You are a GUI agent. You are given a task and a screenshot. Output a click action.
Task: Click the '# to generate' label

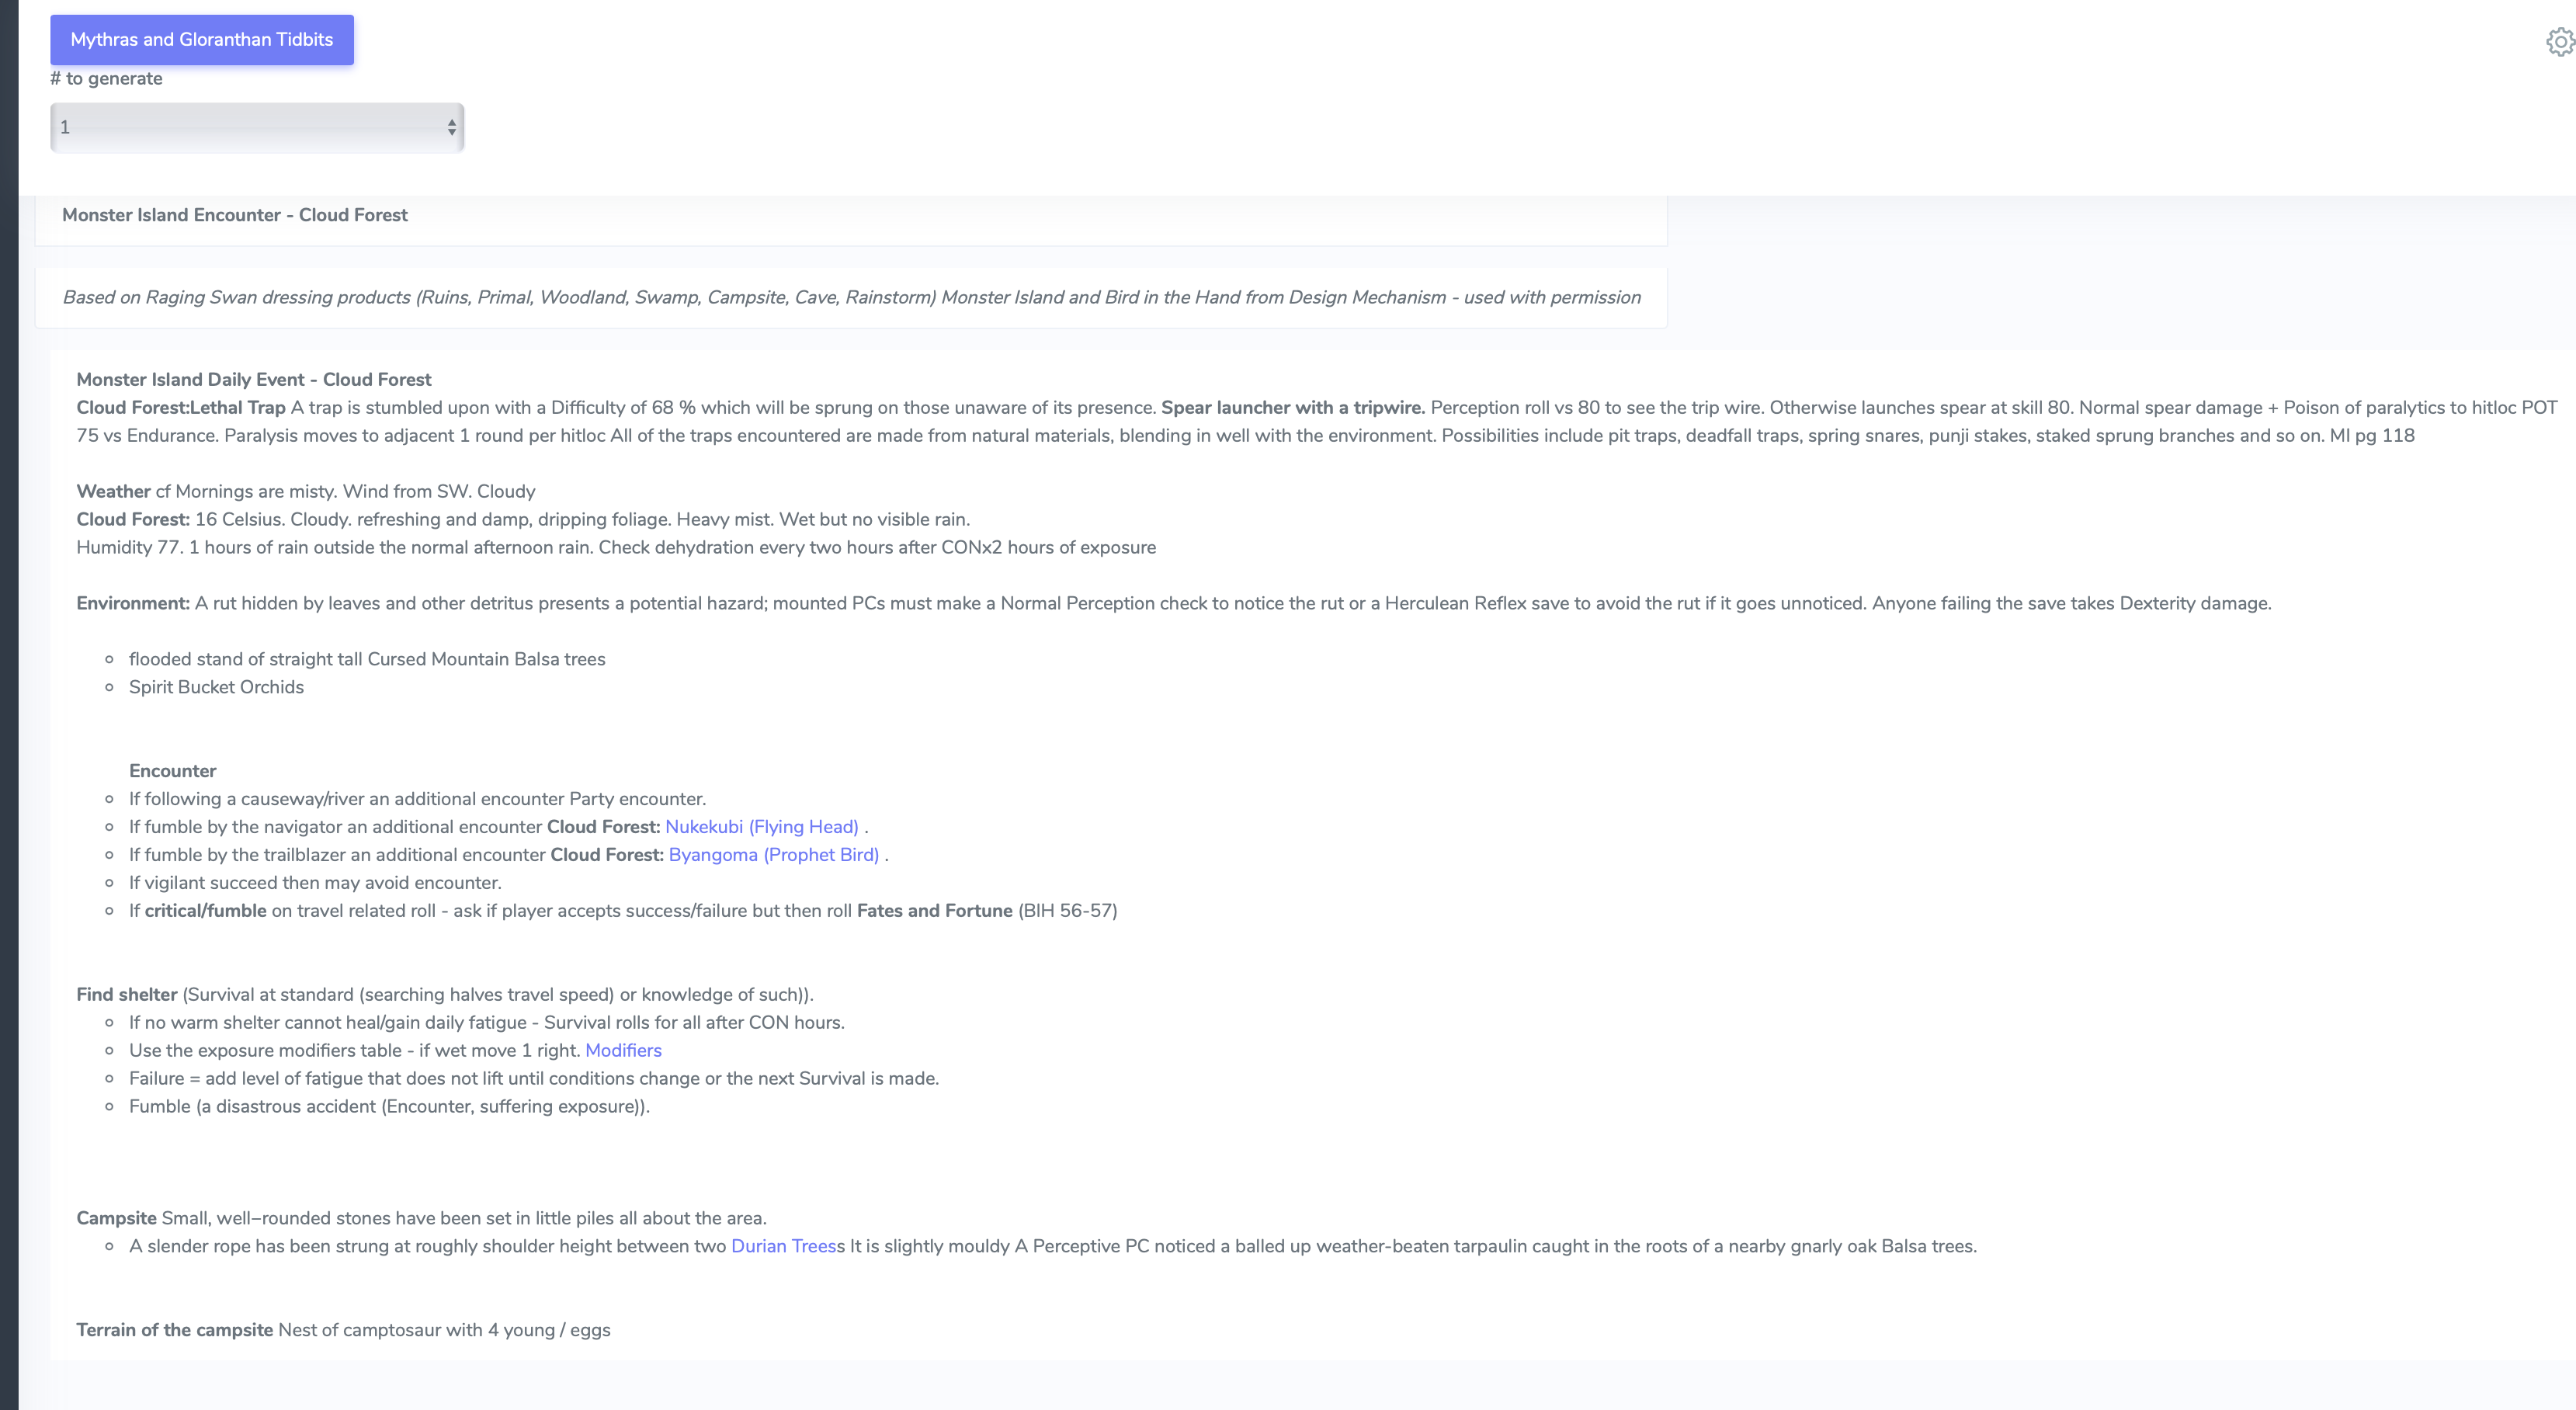[106, 79]
